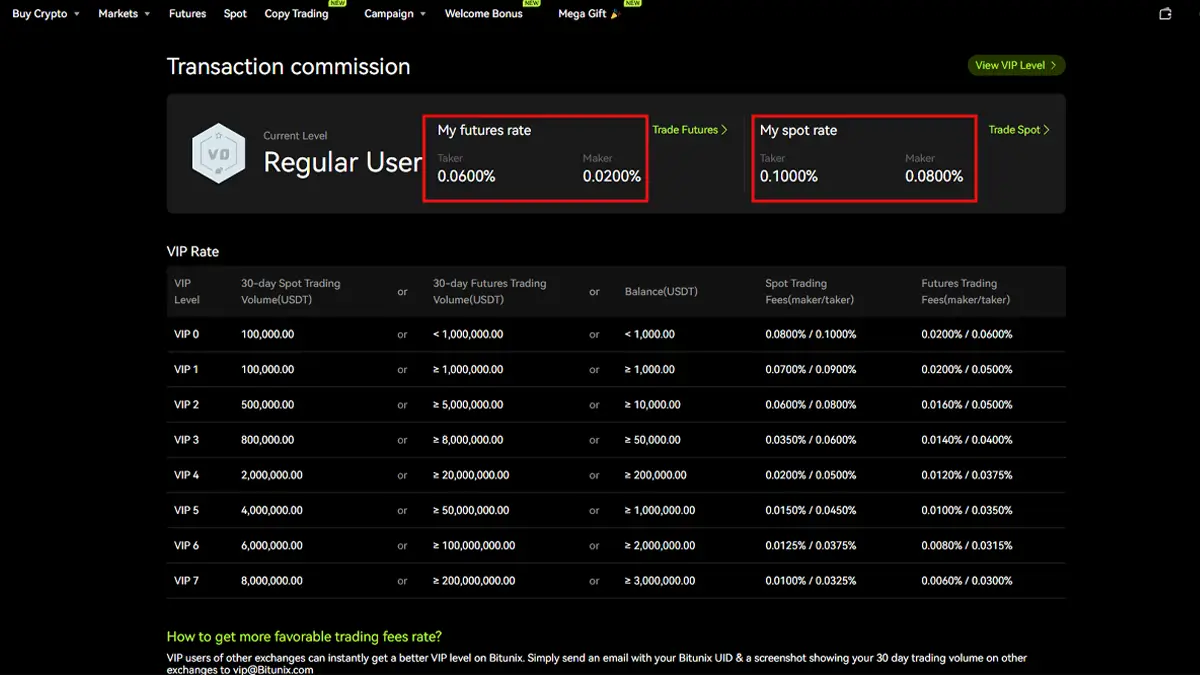Viewport: 1200px width, 675px height.
Task: Click VIP 2 spot volume 500,000.00
Action: [267, 405]
